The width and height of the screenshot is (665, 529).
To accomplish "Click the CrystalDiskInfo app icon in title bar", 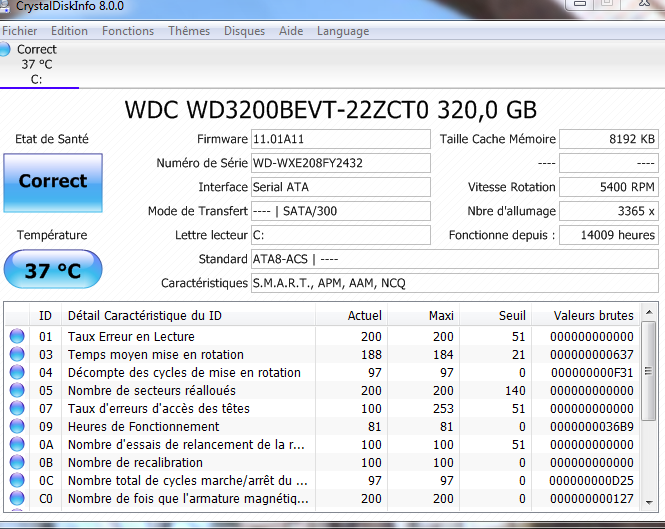I will click(x=4, y=6).
